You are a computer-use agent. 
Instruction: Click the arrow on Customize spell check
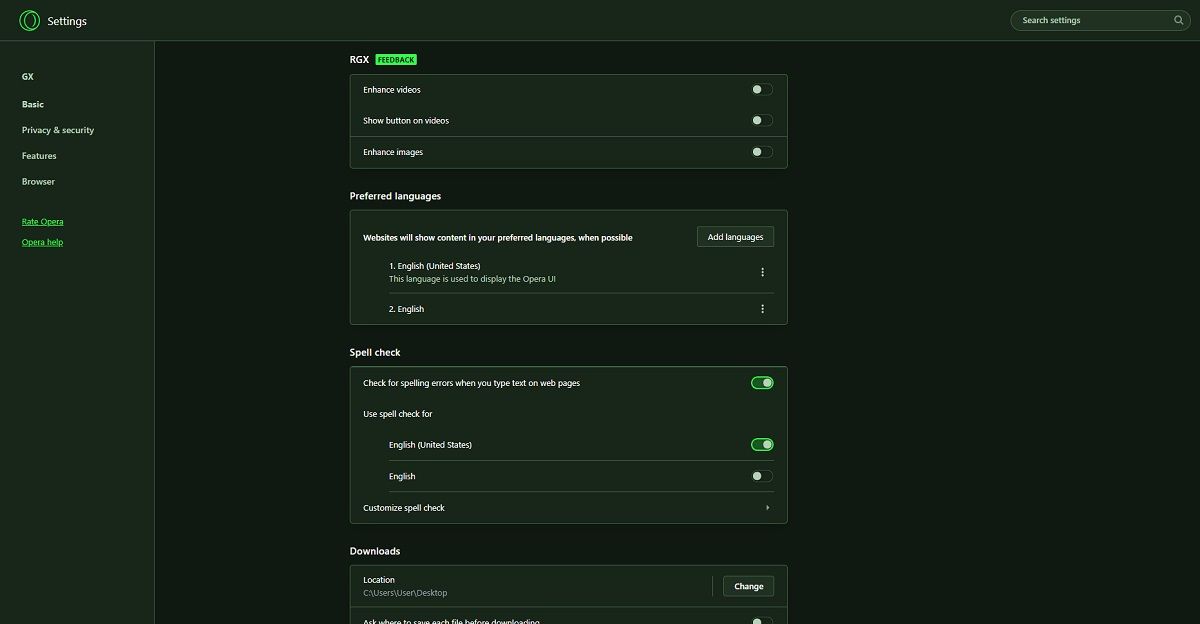(x=768, y=507)
